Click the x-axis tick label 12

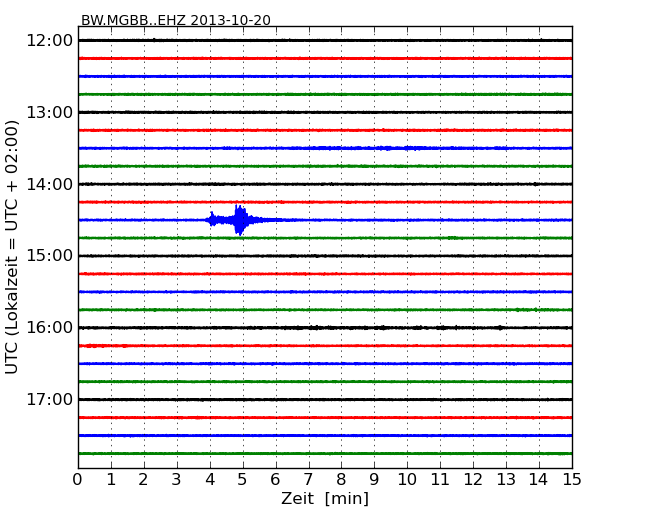pyautogui.click(x=473, y=480)
